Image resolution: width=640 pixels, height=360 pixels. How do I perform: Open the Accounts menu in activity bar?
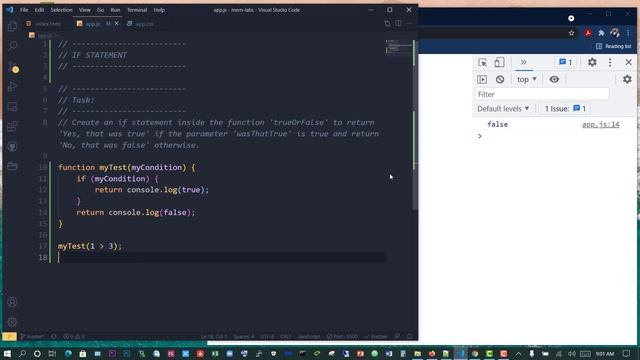(12, 302)
